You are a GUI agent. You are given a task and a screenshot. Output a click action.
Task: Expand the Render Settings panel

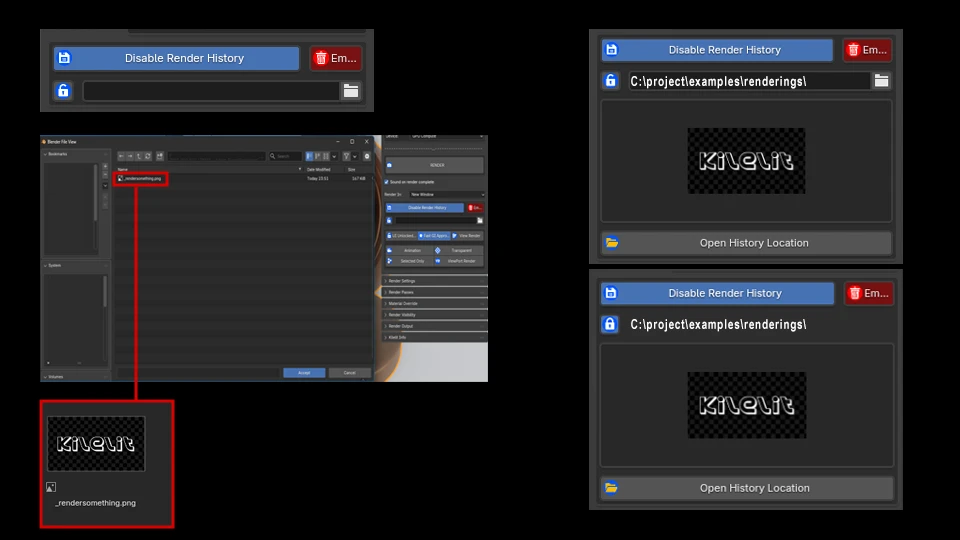point(435,281)
